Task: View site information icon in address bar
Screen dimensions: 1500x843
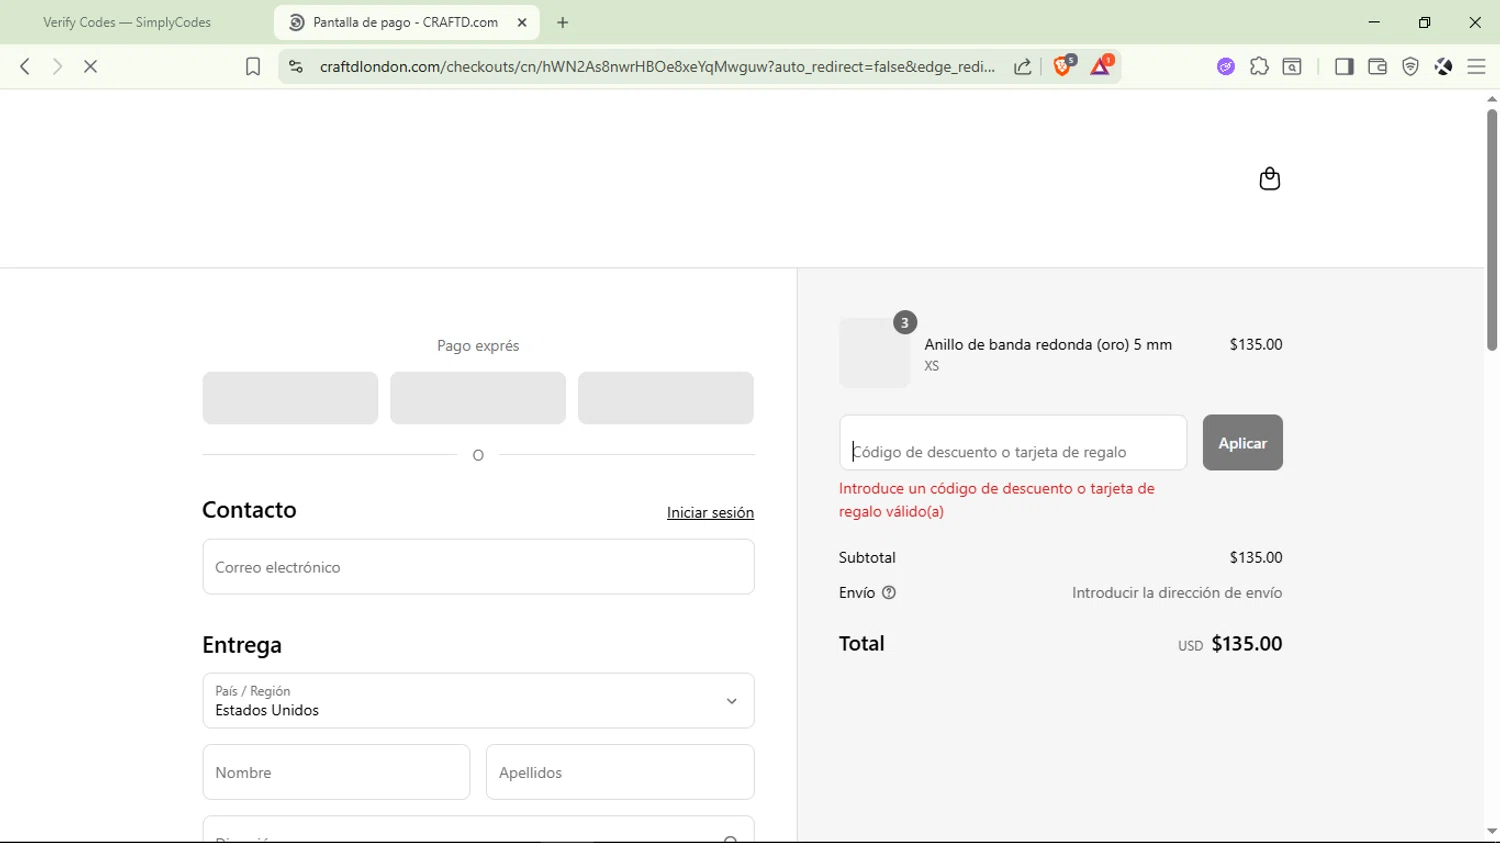Action: point(295,66)
